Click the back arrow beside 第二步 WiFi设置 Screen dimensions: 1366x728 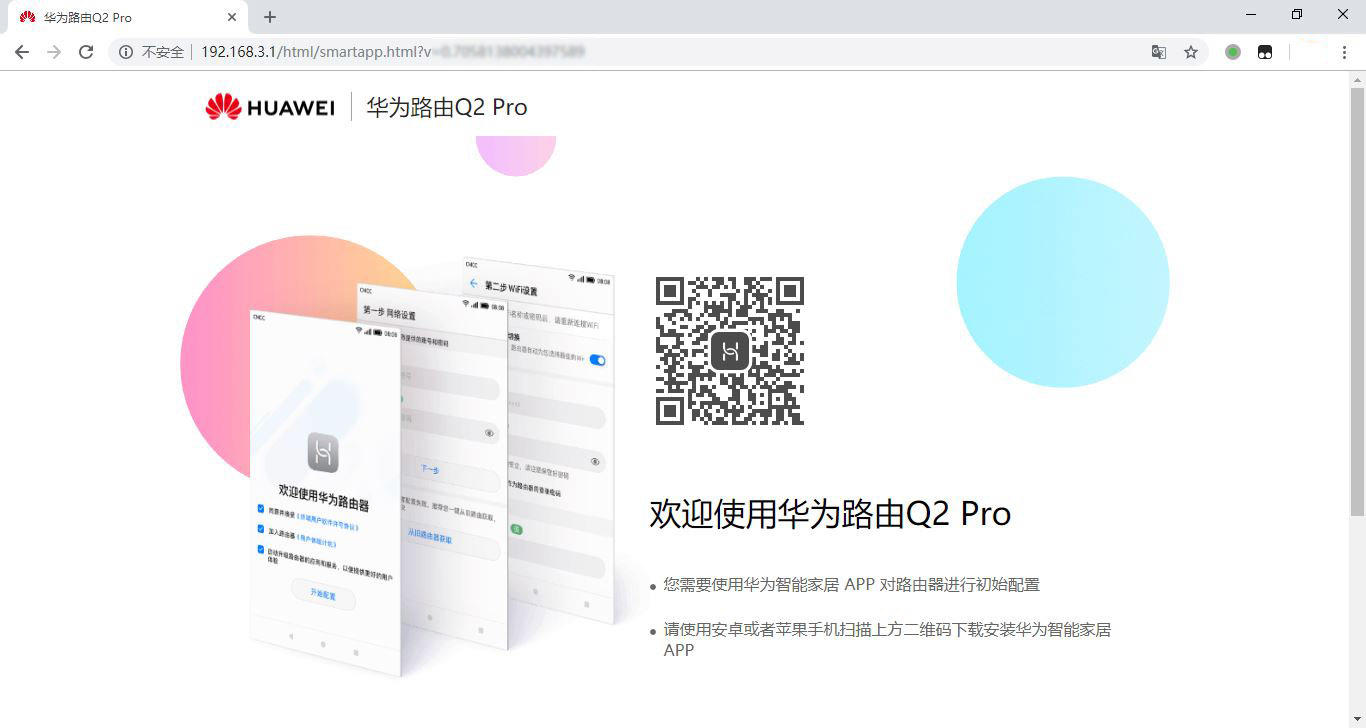[474, 284]
